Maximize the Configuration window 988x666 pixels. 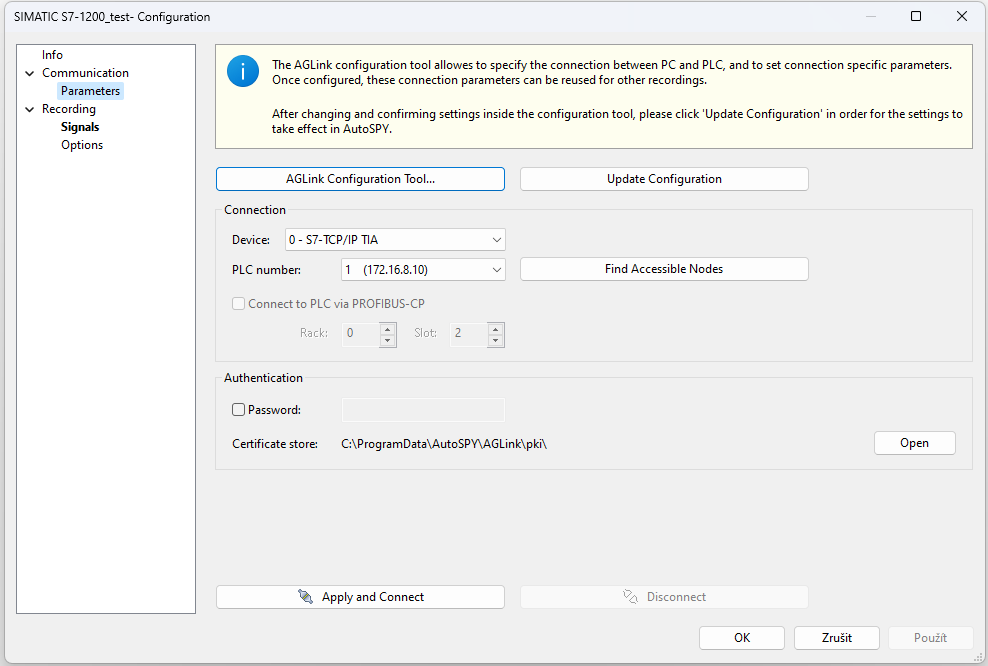tap(916, 16)
